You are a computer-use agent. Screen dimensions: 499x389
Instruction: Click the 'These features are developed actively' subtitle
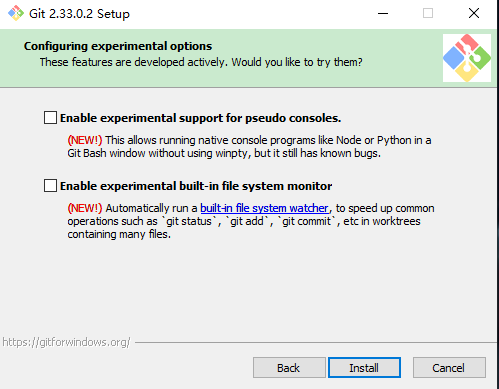tap(134, 62)
